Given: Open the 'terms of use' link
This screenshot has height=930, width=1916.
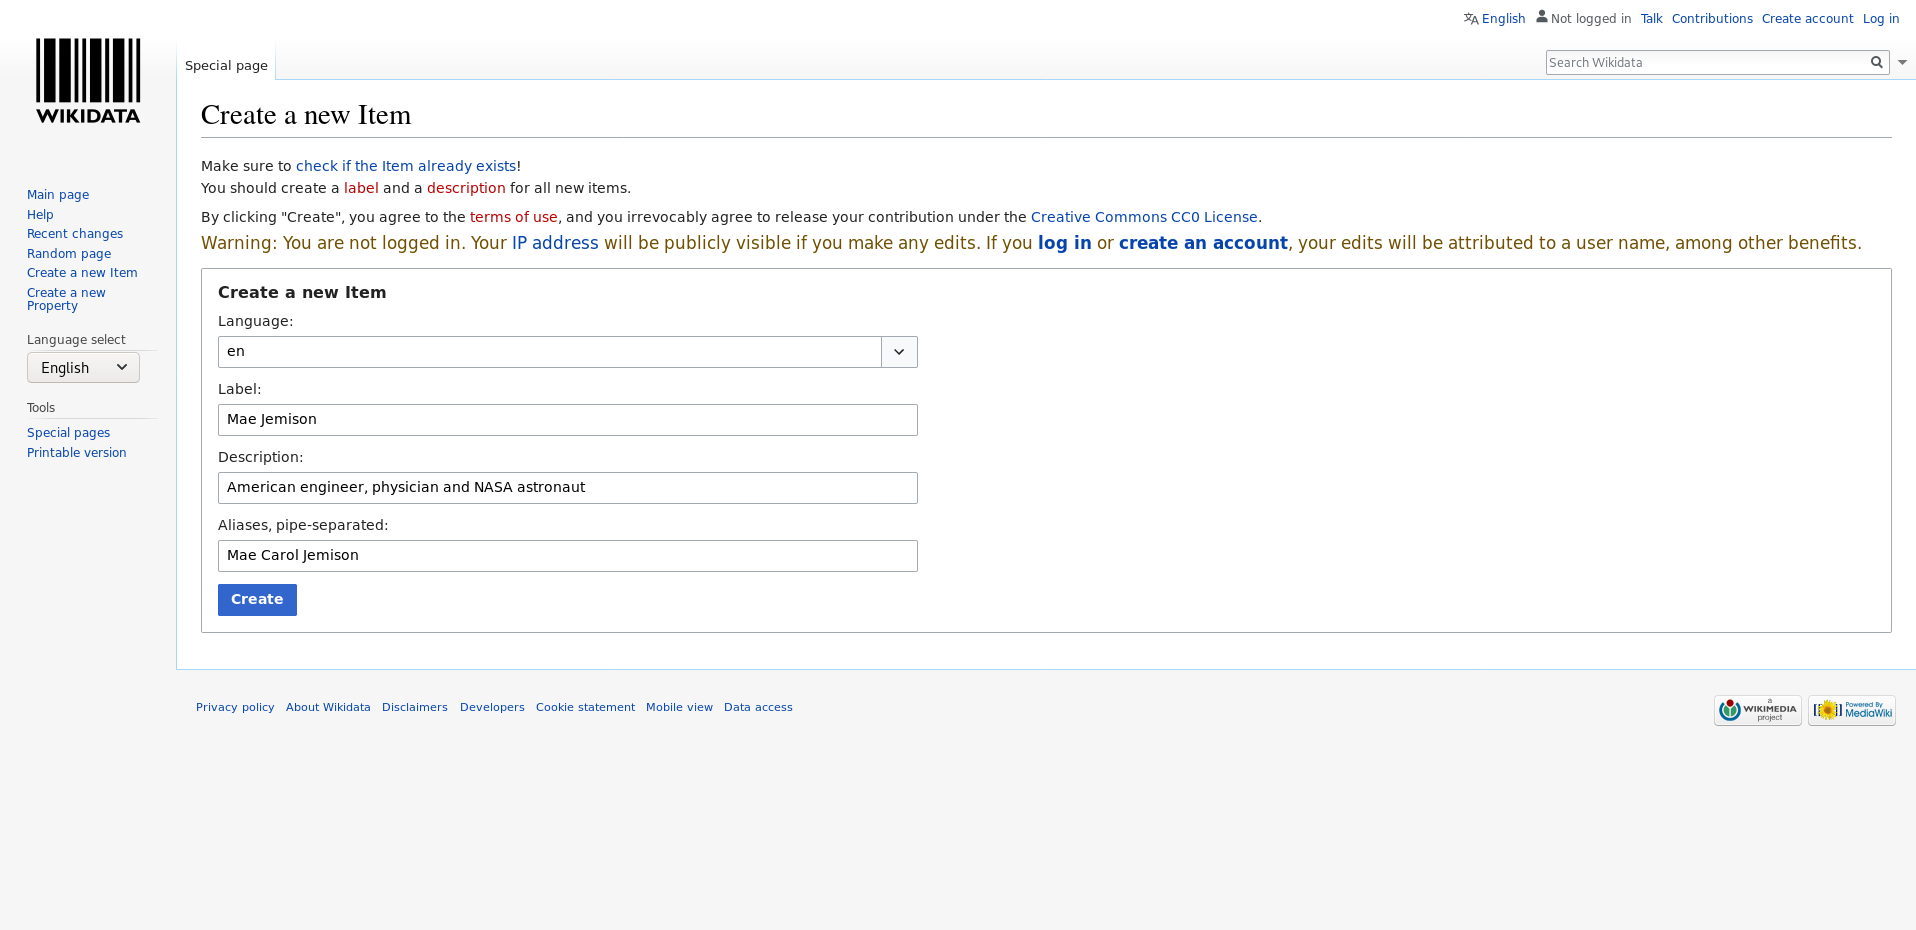Looking at the screenshot, I should click(x=513, y=217).
